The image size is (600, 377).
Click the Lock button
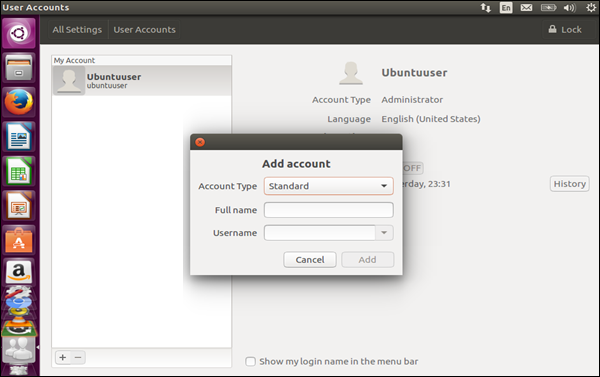click(x=565, y=29)
